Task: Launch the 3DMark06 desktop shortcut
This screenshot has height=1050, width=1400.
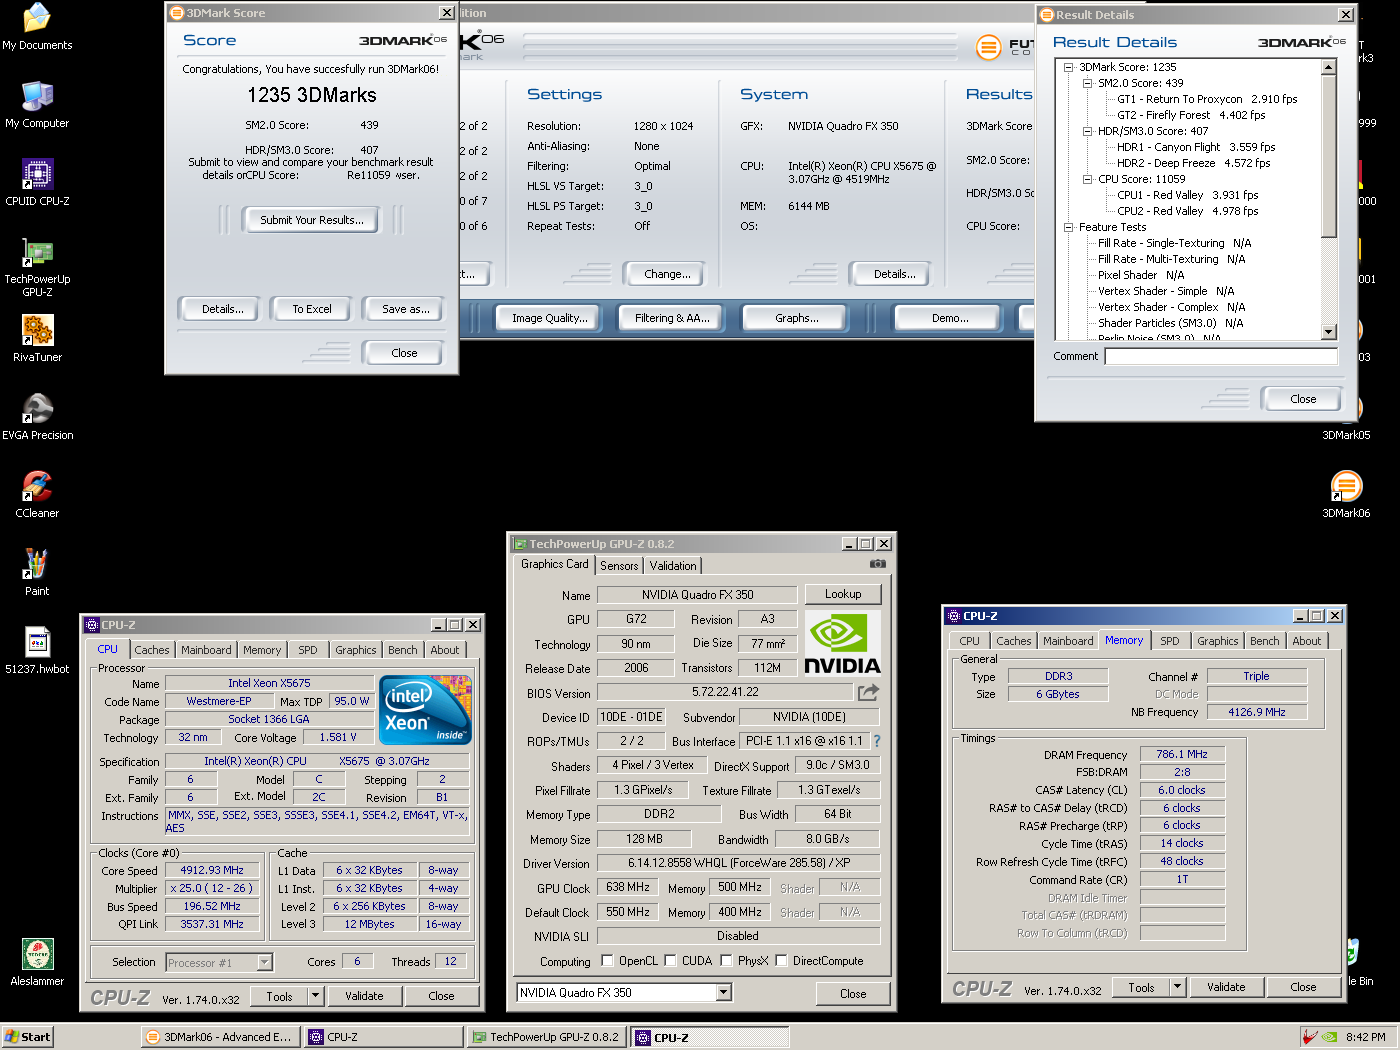Action: pyautogui.click(x=1346, y=495)
